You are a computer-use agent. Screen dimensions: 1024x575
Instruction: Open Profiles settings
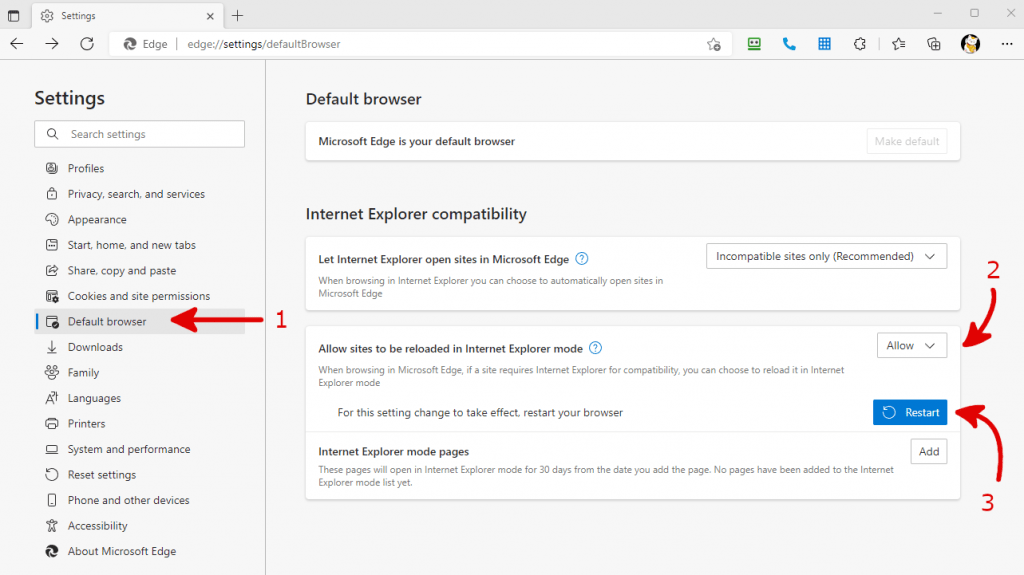coord(140,169)
